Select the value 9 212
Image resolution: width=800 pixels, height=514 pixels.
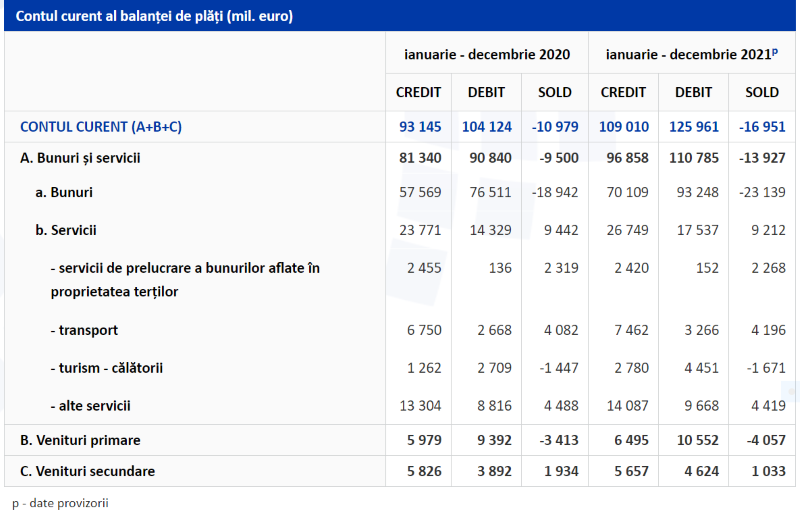pyautogui.click(x=768, y=230)
